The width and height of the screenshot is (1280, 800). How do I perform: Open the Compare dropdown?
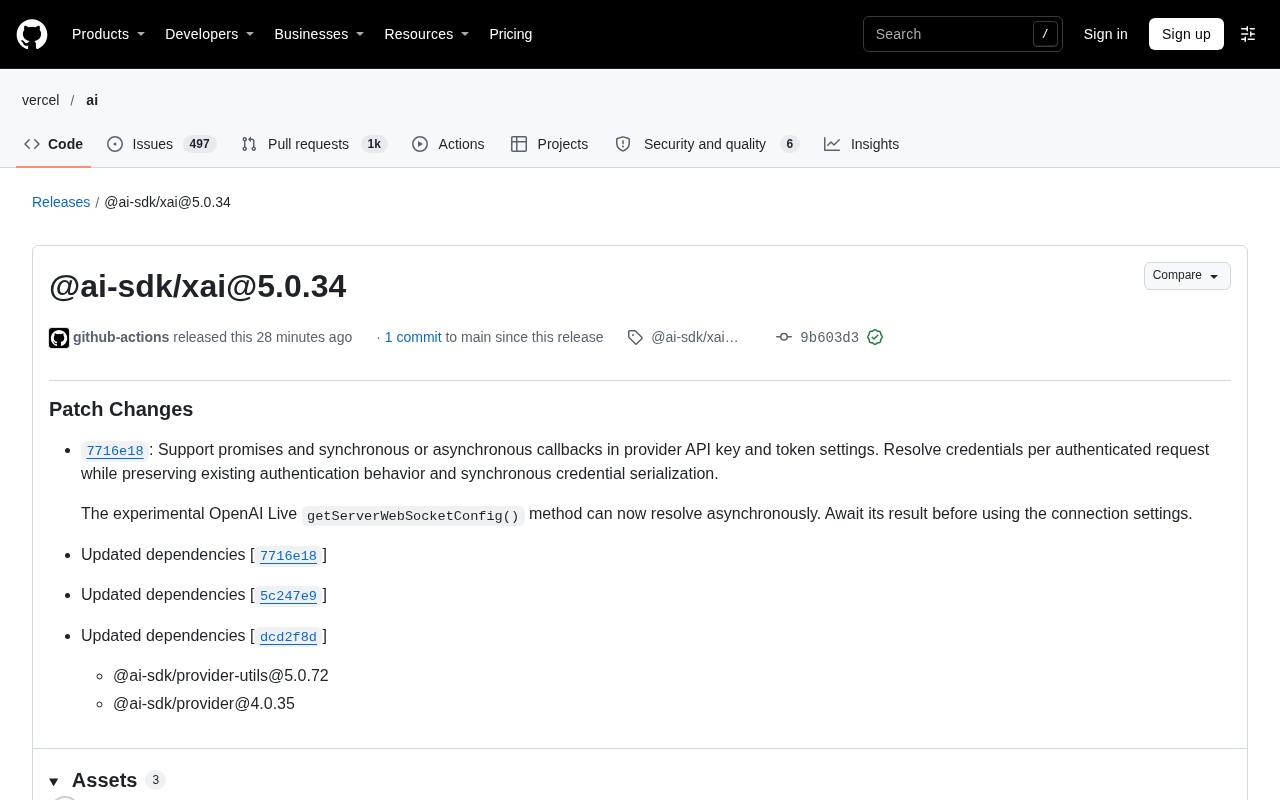point(1187,276)
